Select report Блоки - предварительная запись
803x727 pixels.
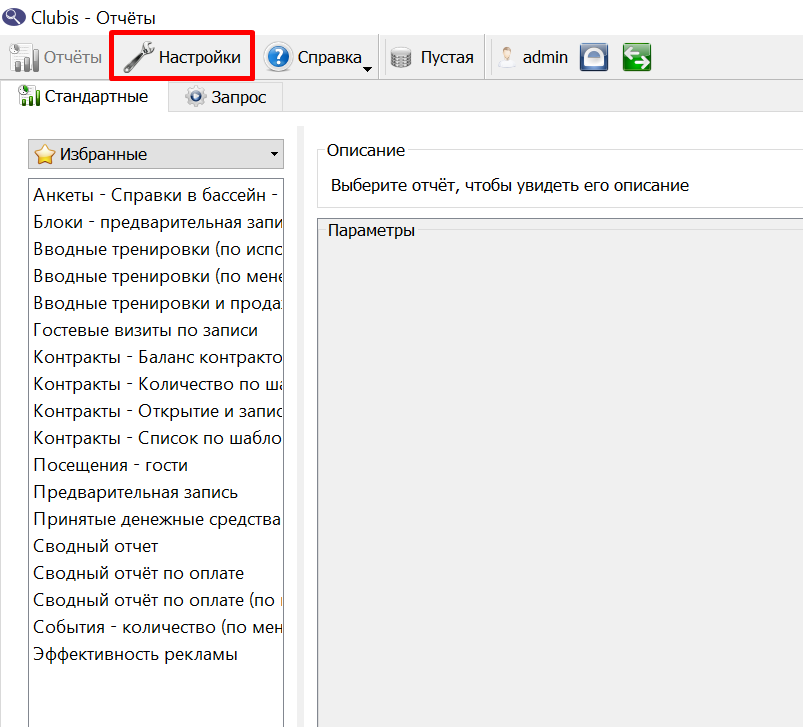click(x=156, y=222)
